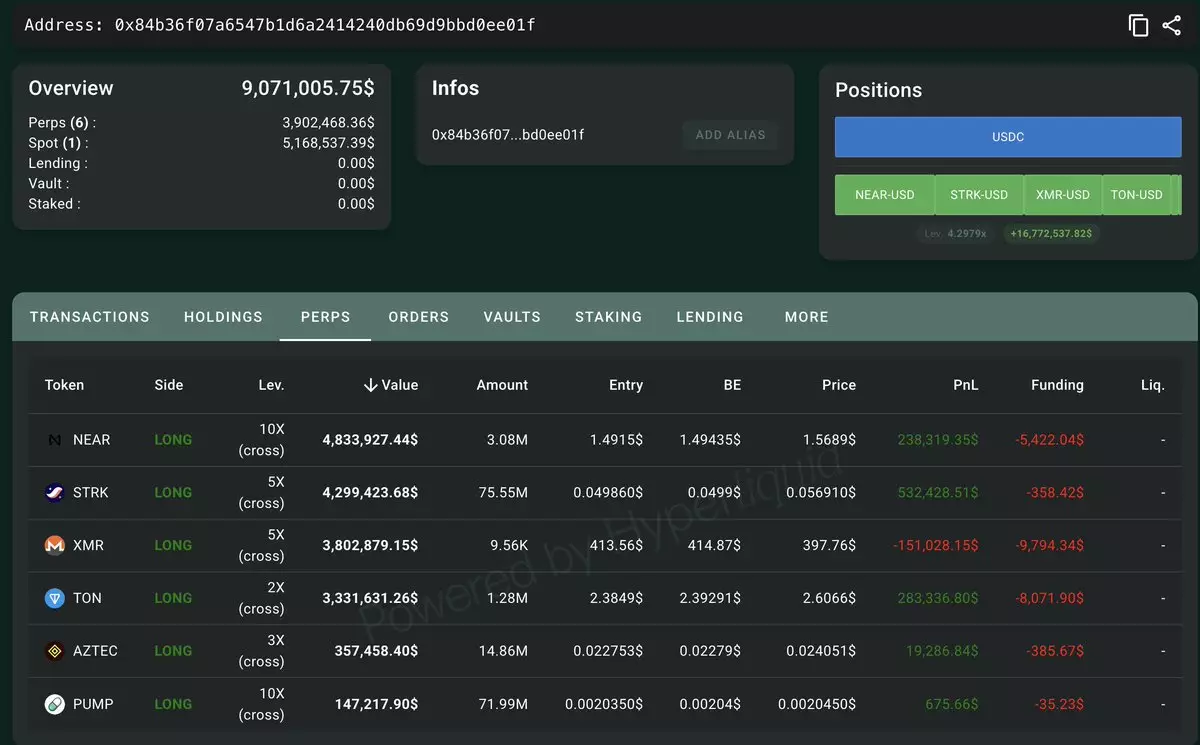The height and width of the screenshot is (745, 1200).
Task: Click STRK value 4,299,423.68$
Action: pyautogui.click(x=370, y=493)
